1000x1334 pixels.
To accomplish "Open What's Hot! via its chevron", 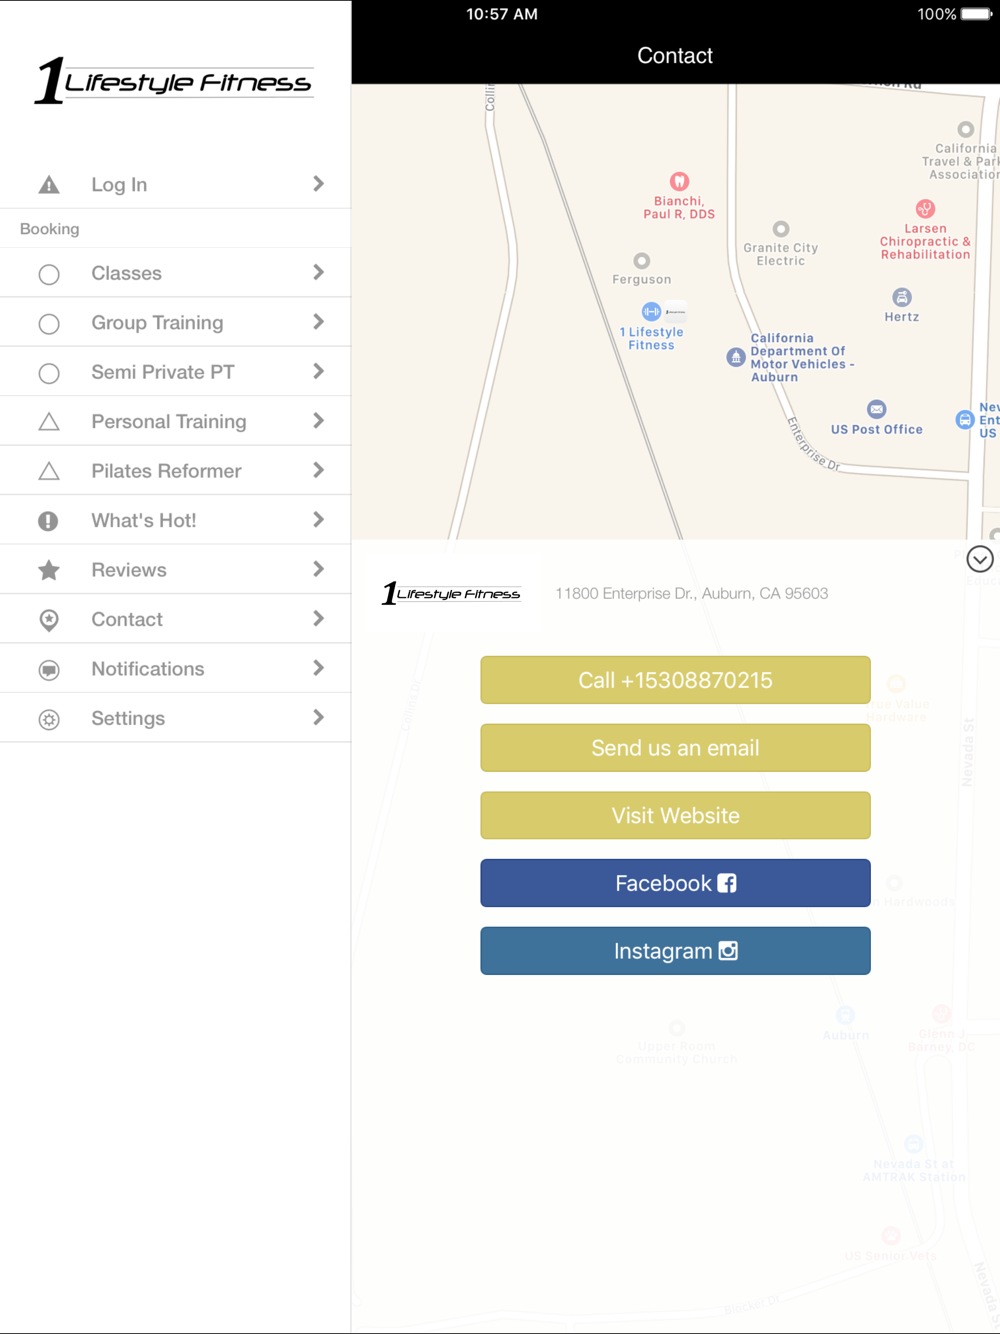I will pyautogui.click(x=318, y=520).
